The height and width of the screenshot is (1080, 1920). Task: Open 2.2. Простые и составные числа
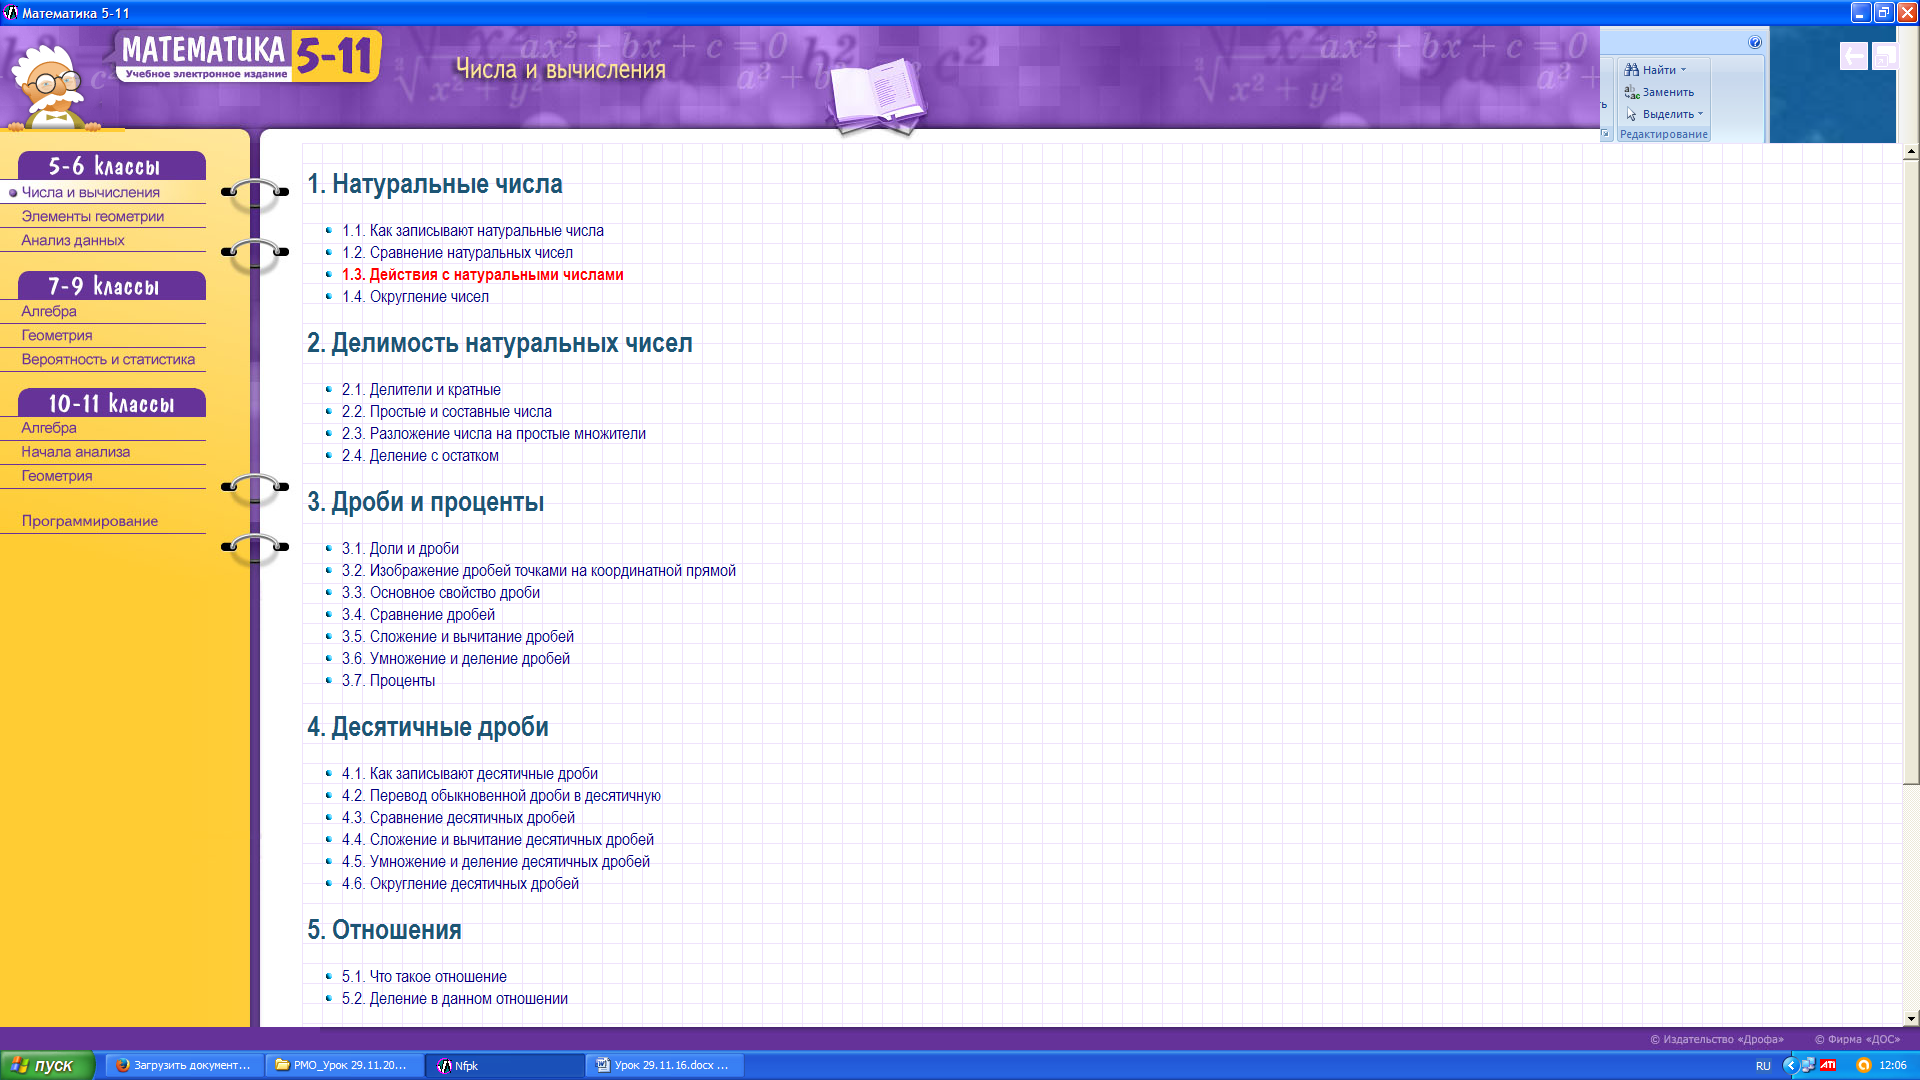(x=447, y=411)
